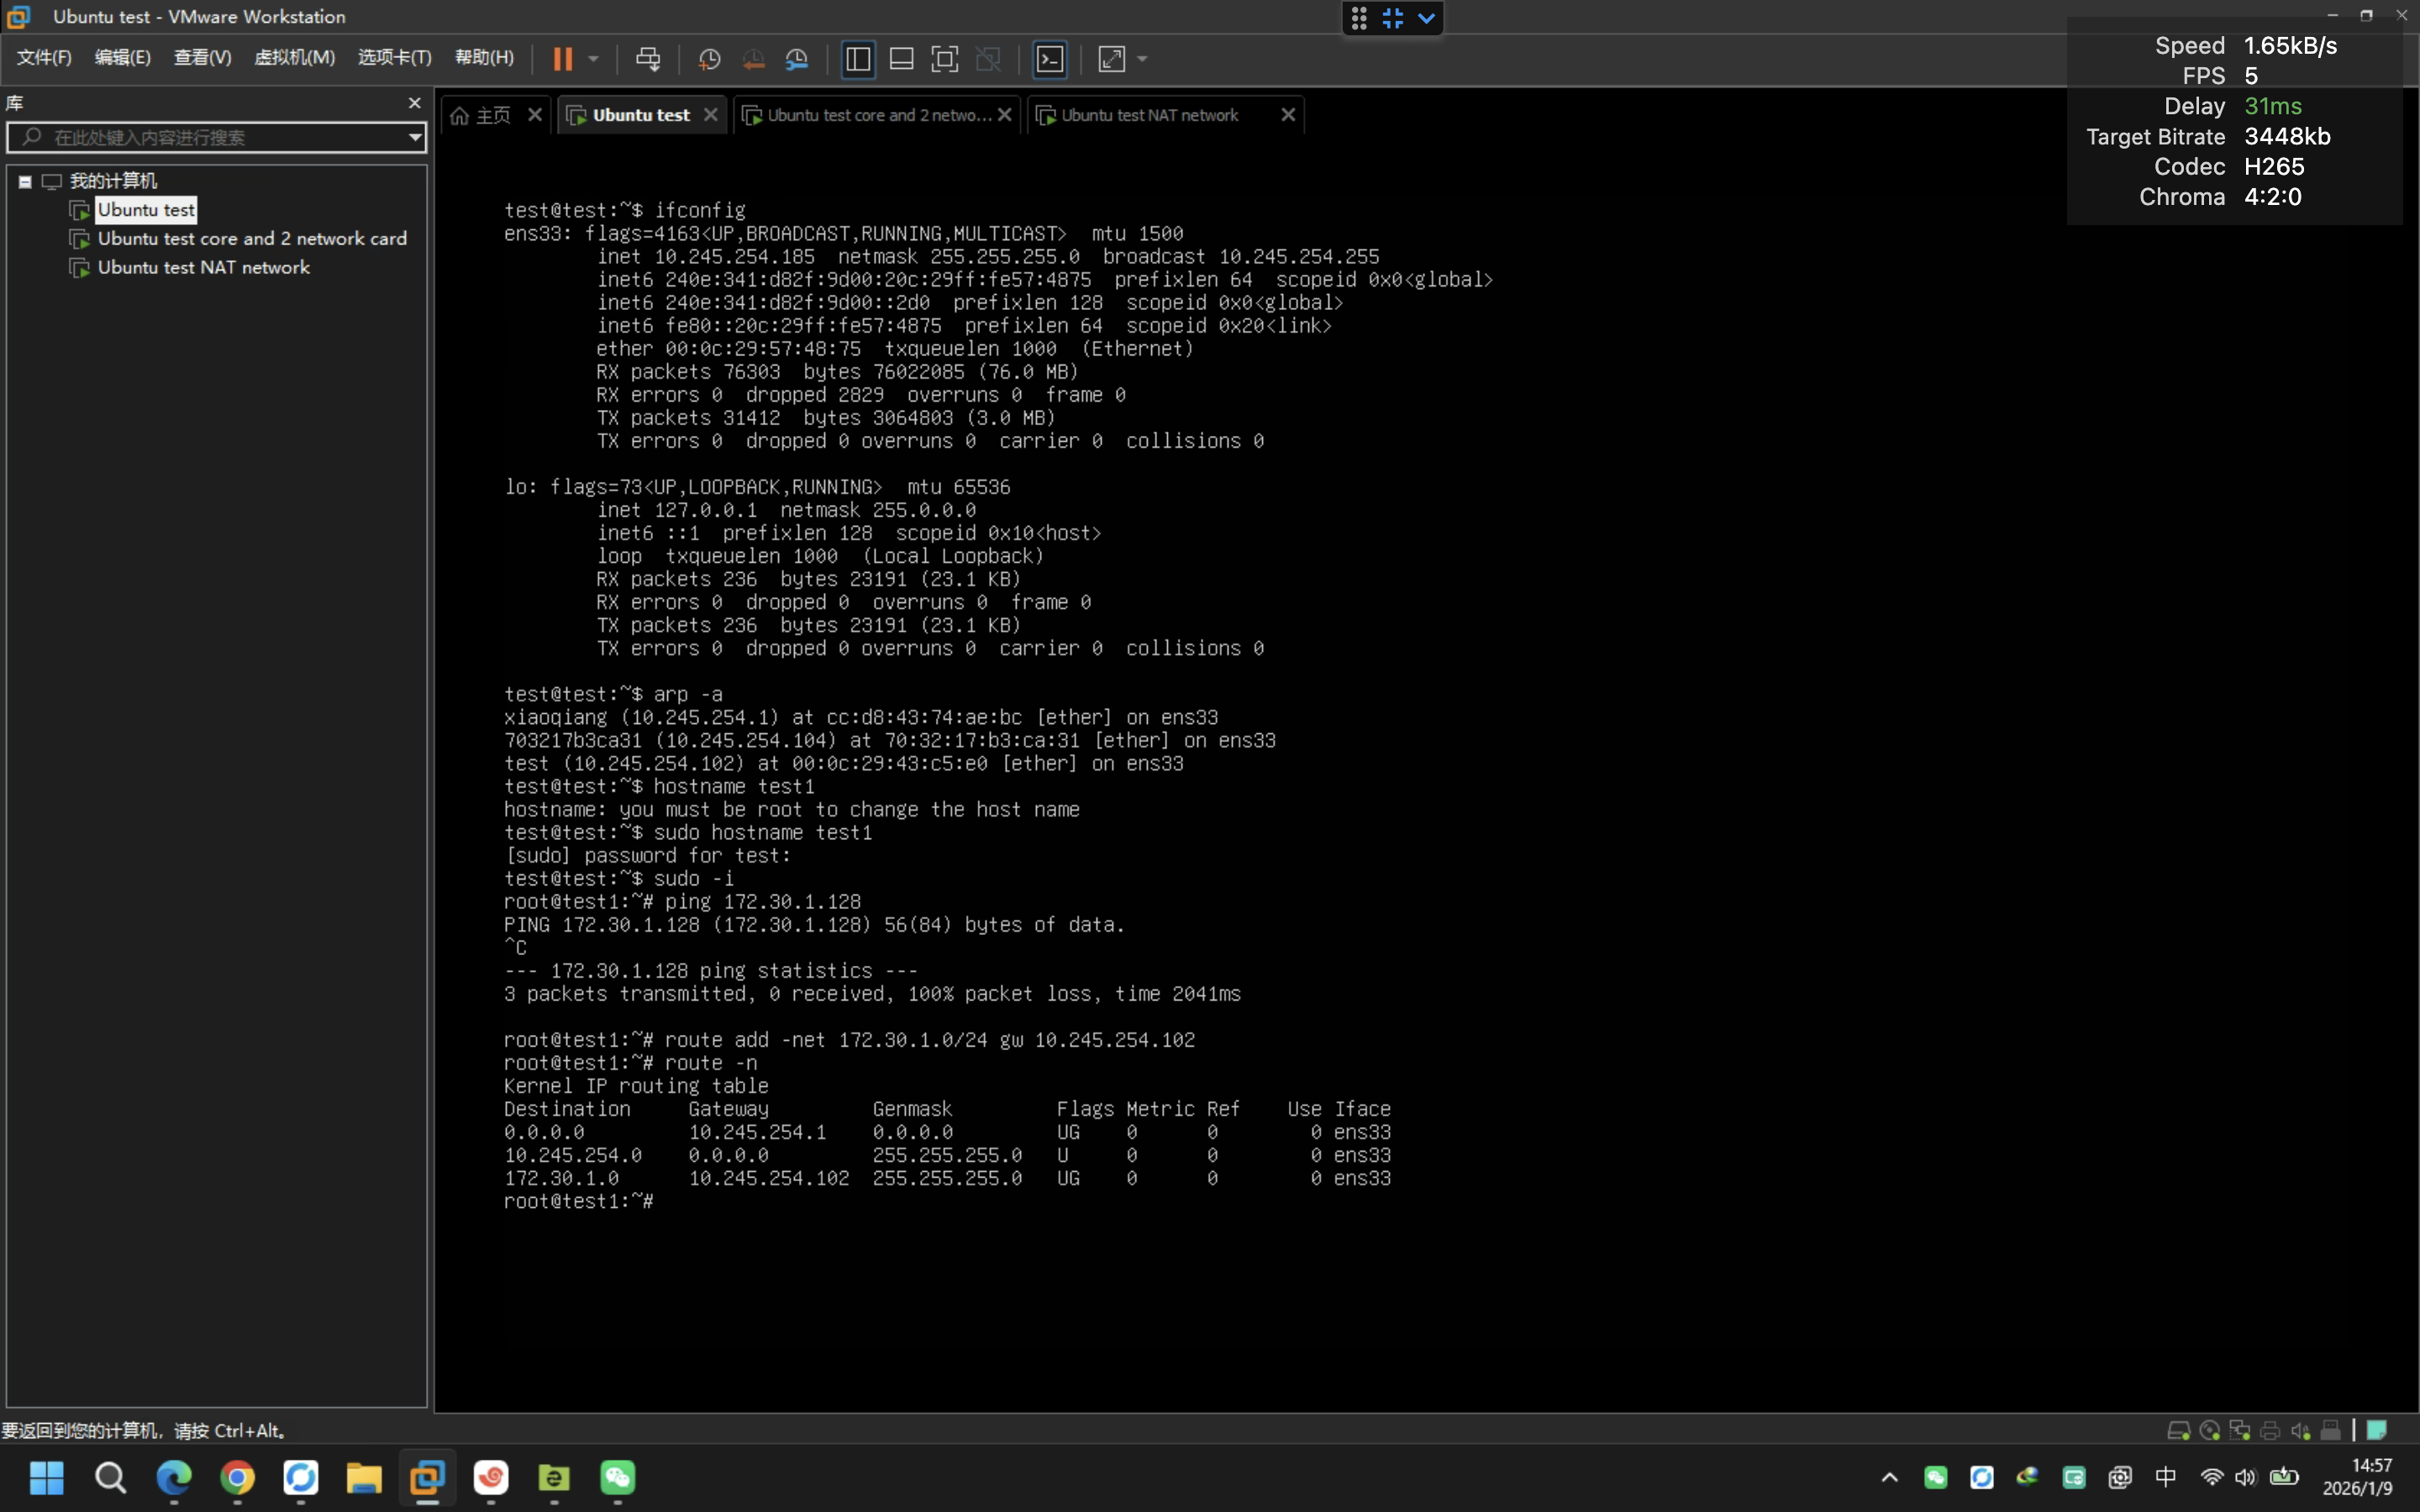Select Ubuntu test core and 2 network card

tap(252, 238)
